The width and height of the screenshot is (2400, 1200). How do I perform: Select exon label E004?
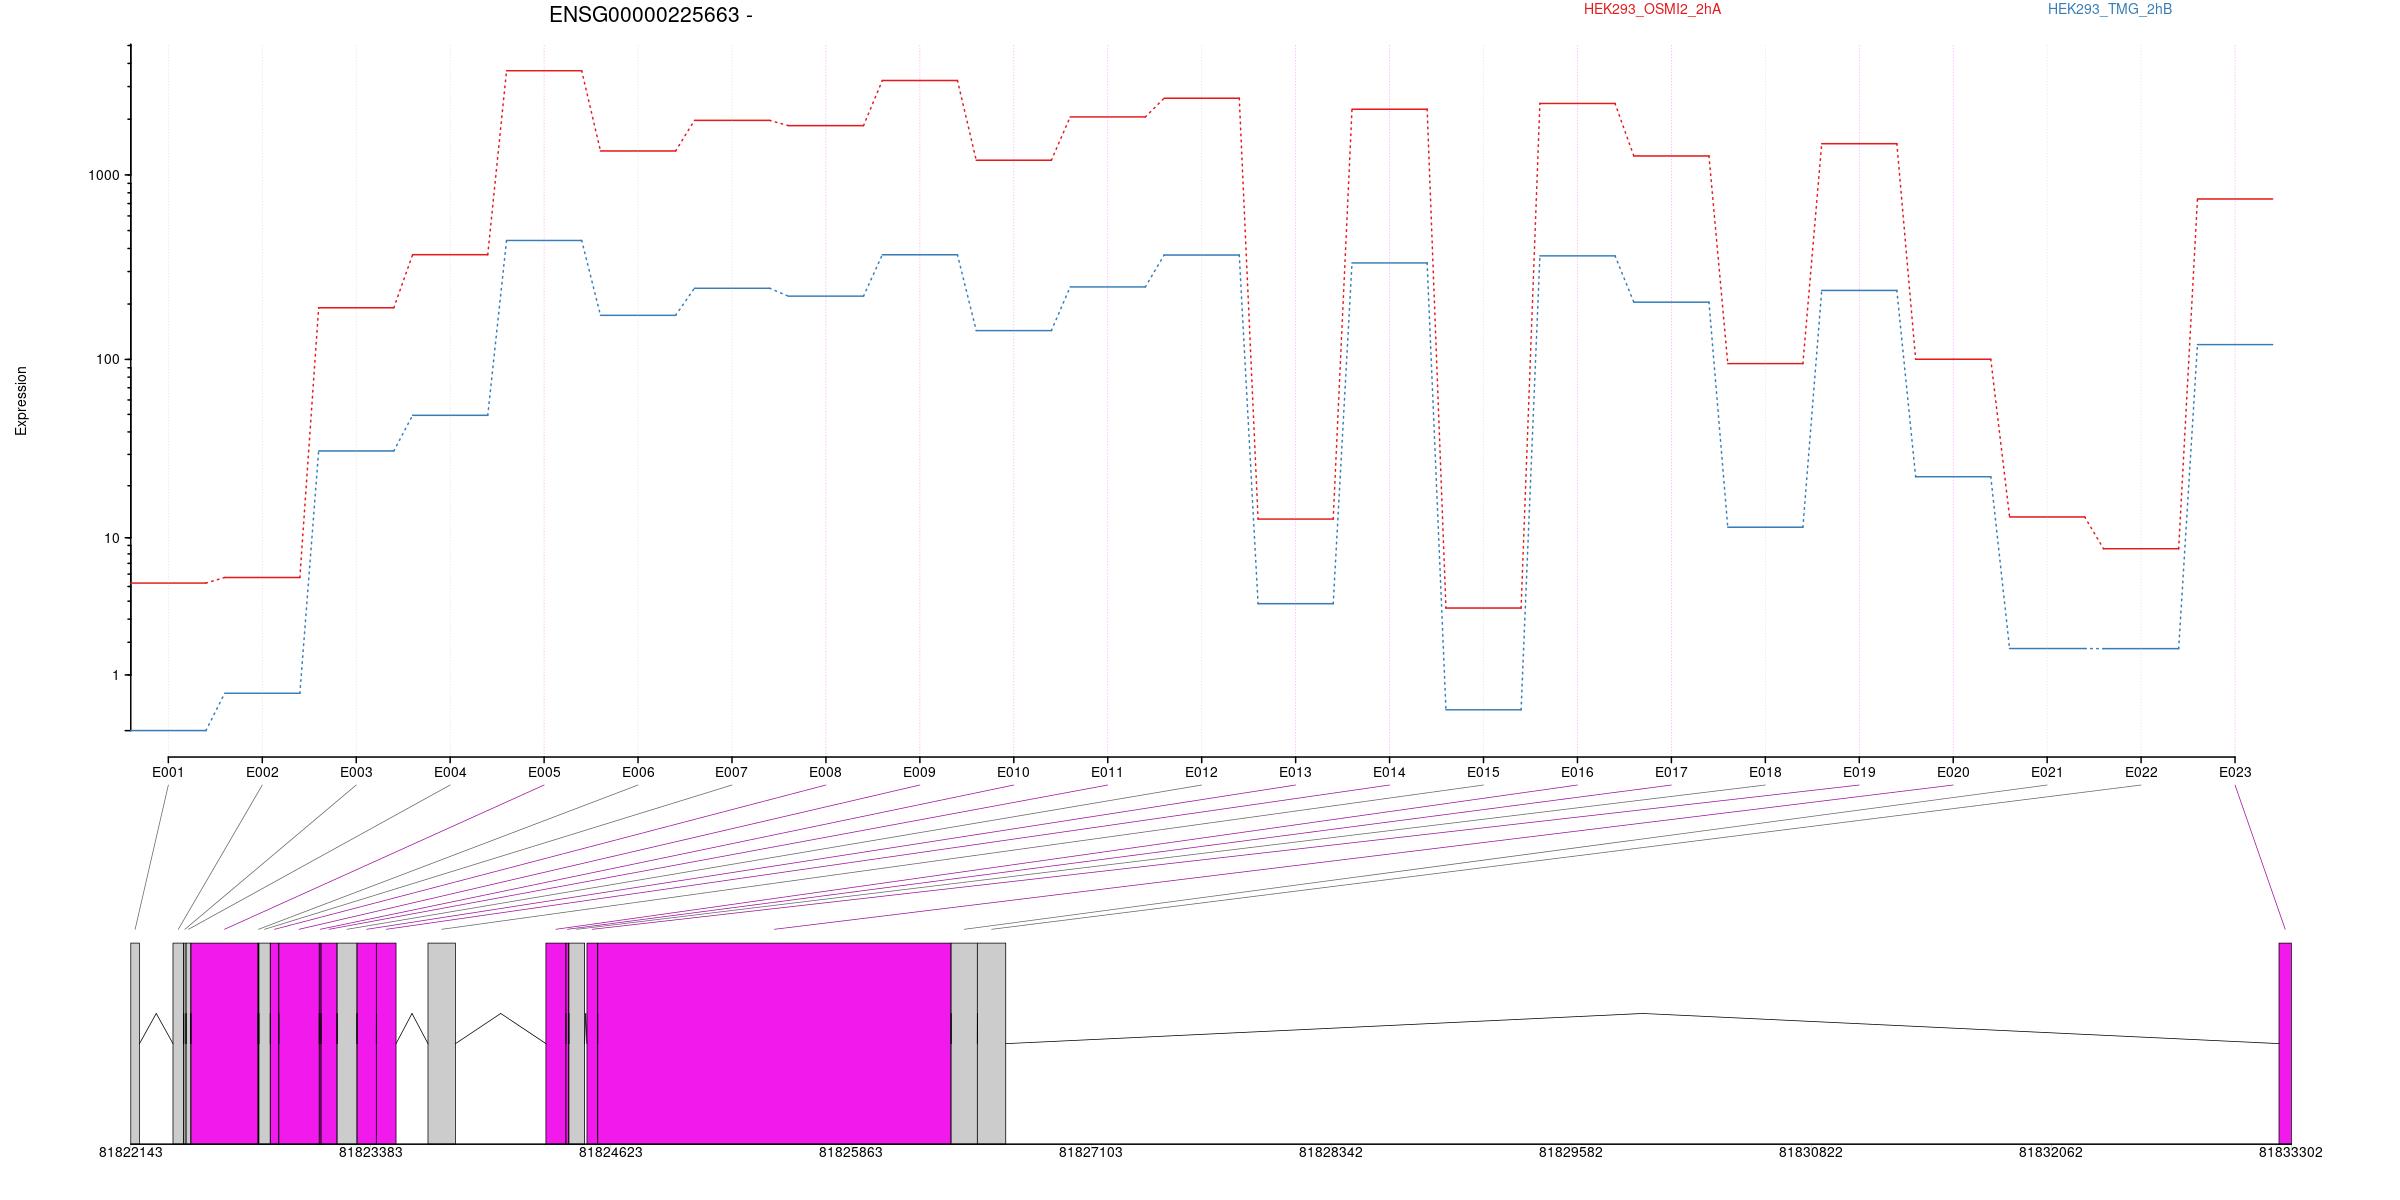tap(450, 772)
